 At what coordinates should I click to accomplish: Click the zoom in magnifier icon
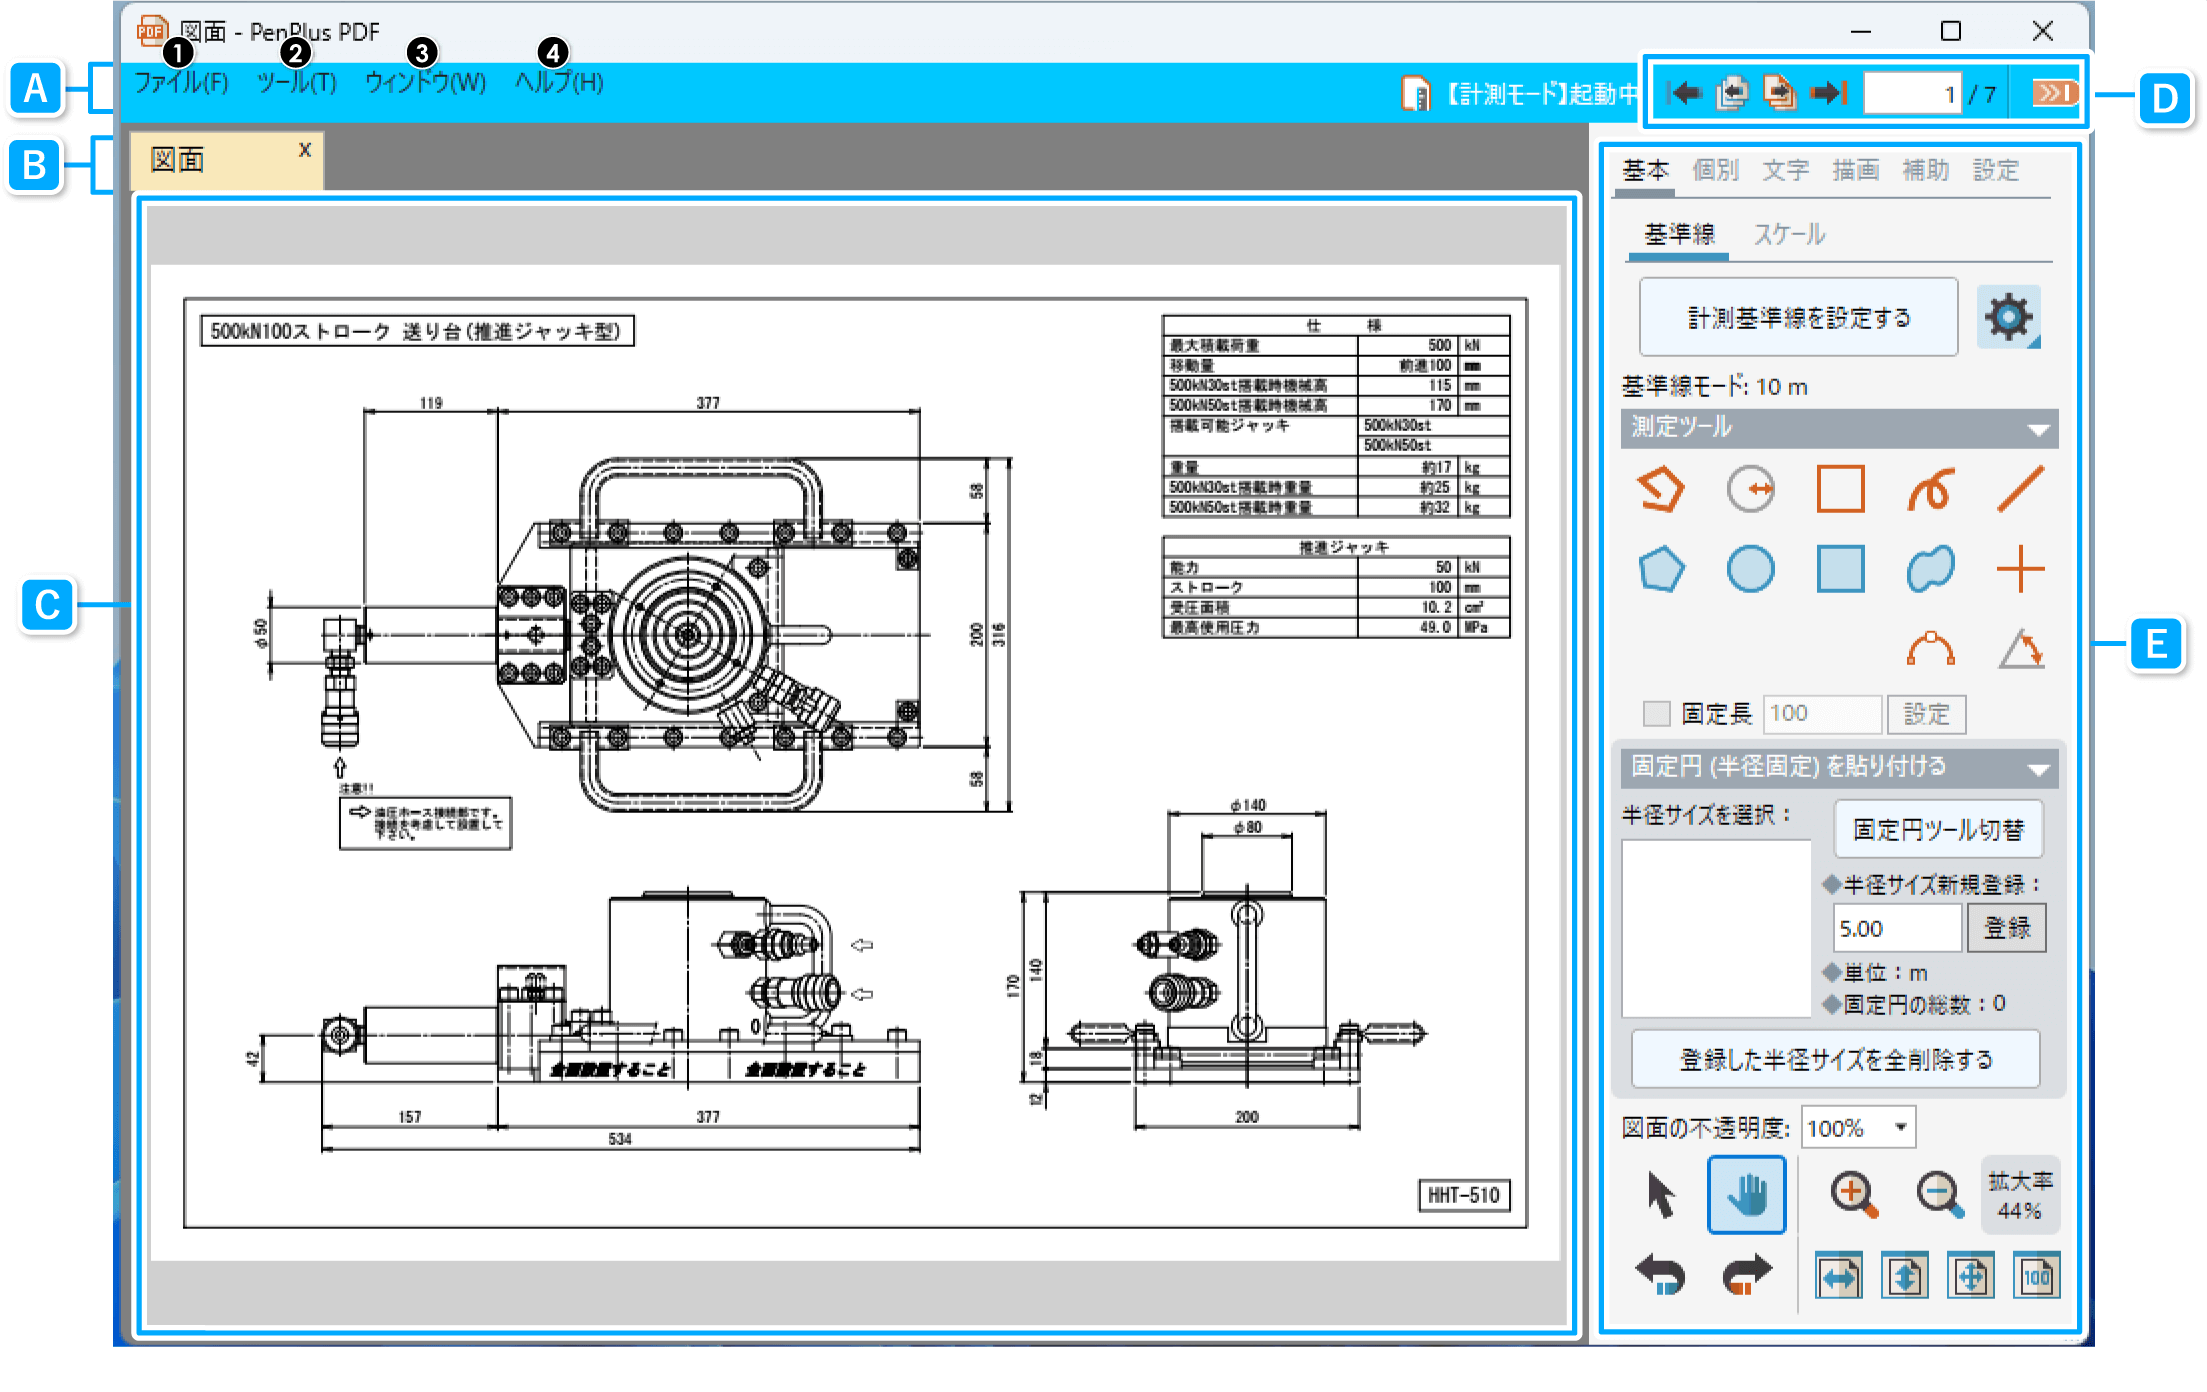[x=1853, y=1194]
